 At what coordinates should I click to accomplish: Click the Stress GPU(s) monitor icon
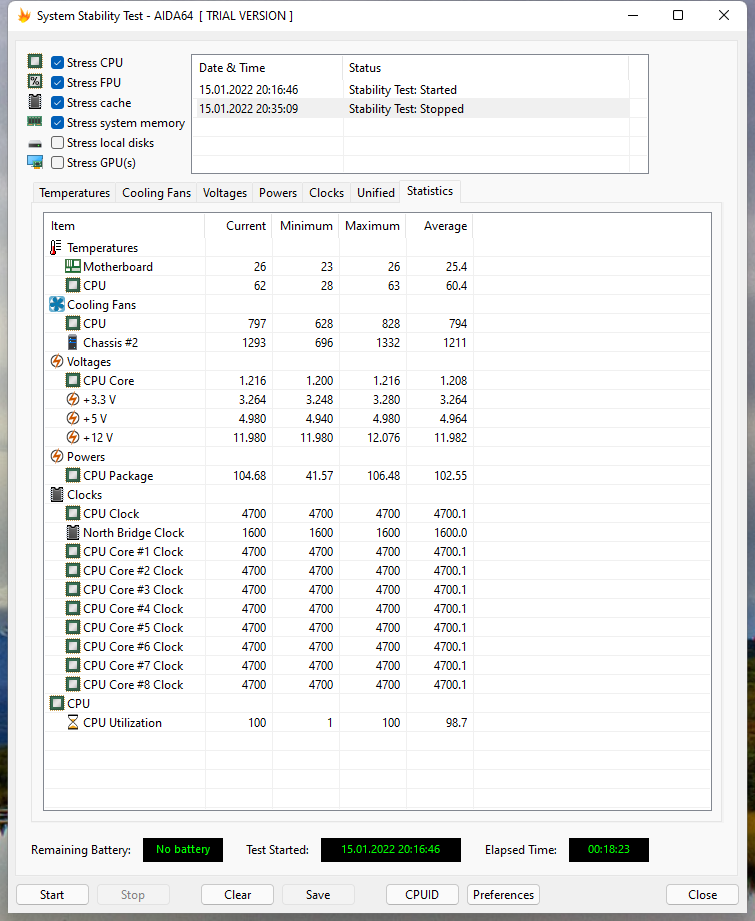click(x=35, y=162)
